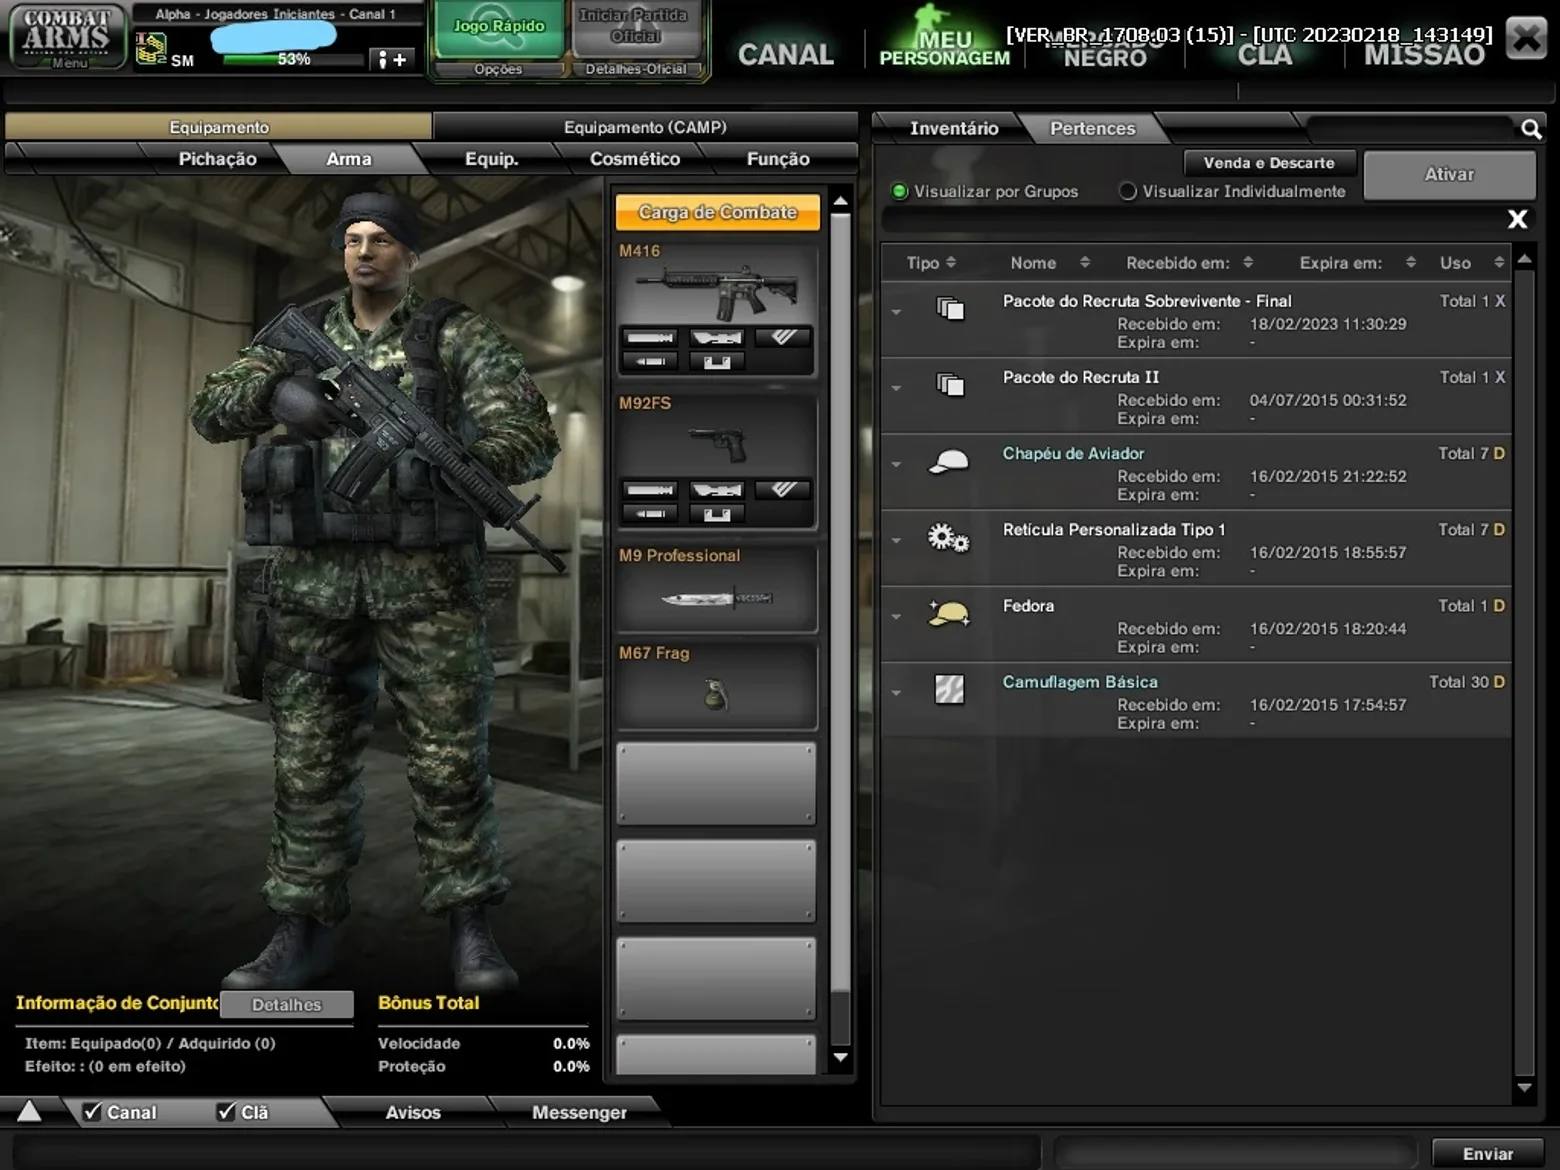Expand the Chapéu de Aviador row
1560x1170 pixels.
[x=896, y=464]
